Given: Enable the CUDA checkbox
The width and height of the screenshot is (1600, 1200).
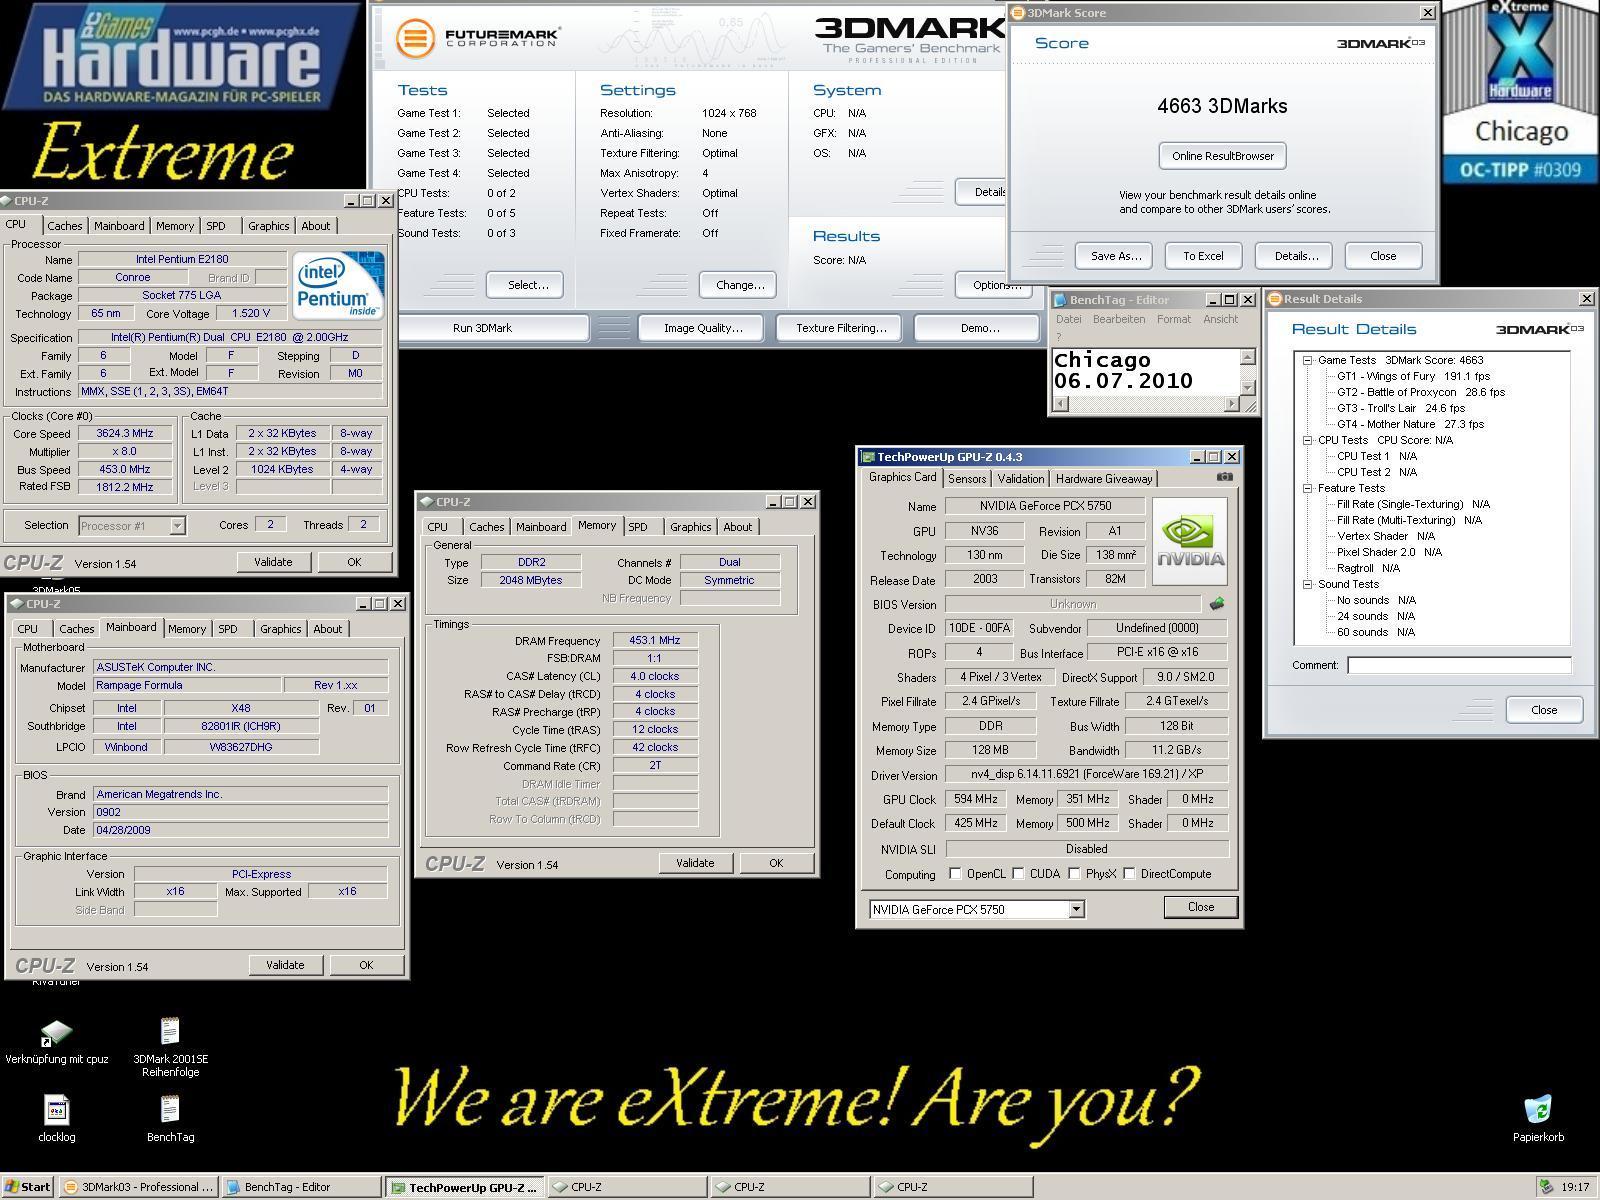Looking at the screenshot, I should pos(1018,874).
